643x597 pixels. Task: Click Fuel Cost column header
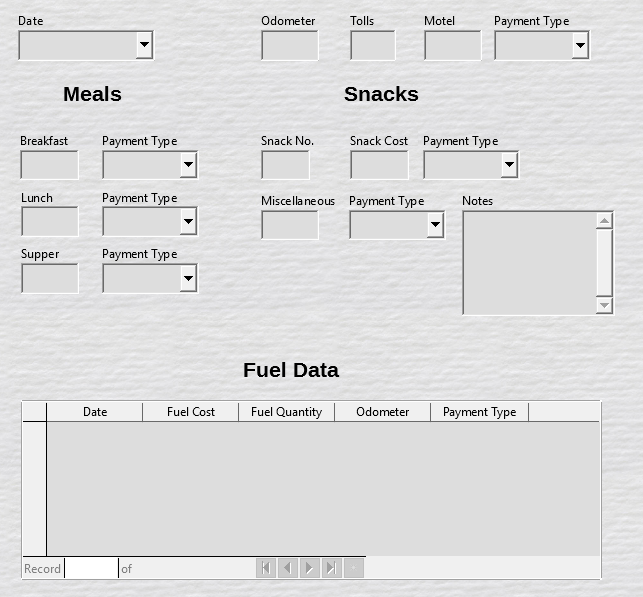190,412
